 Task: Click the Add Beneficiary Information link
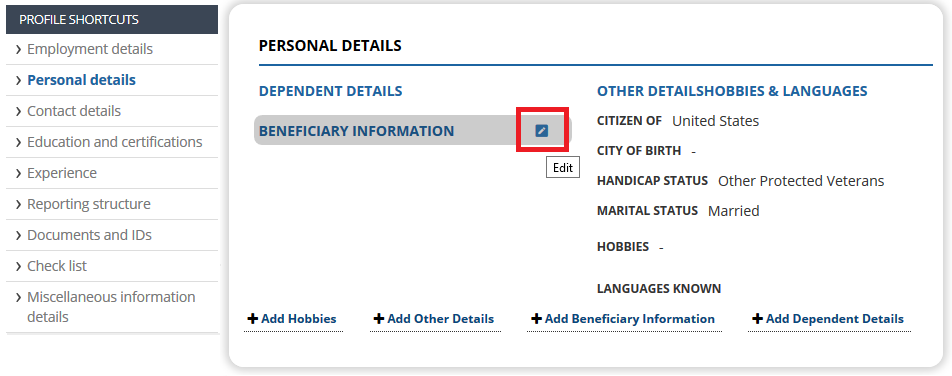click(x=623, y=318)
